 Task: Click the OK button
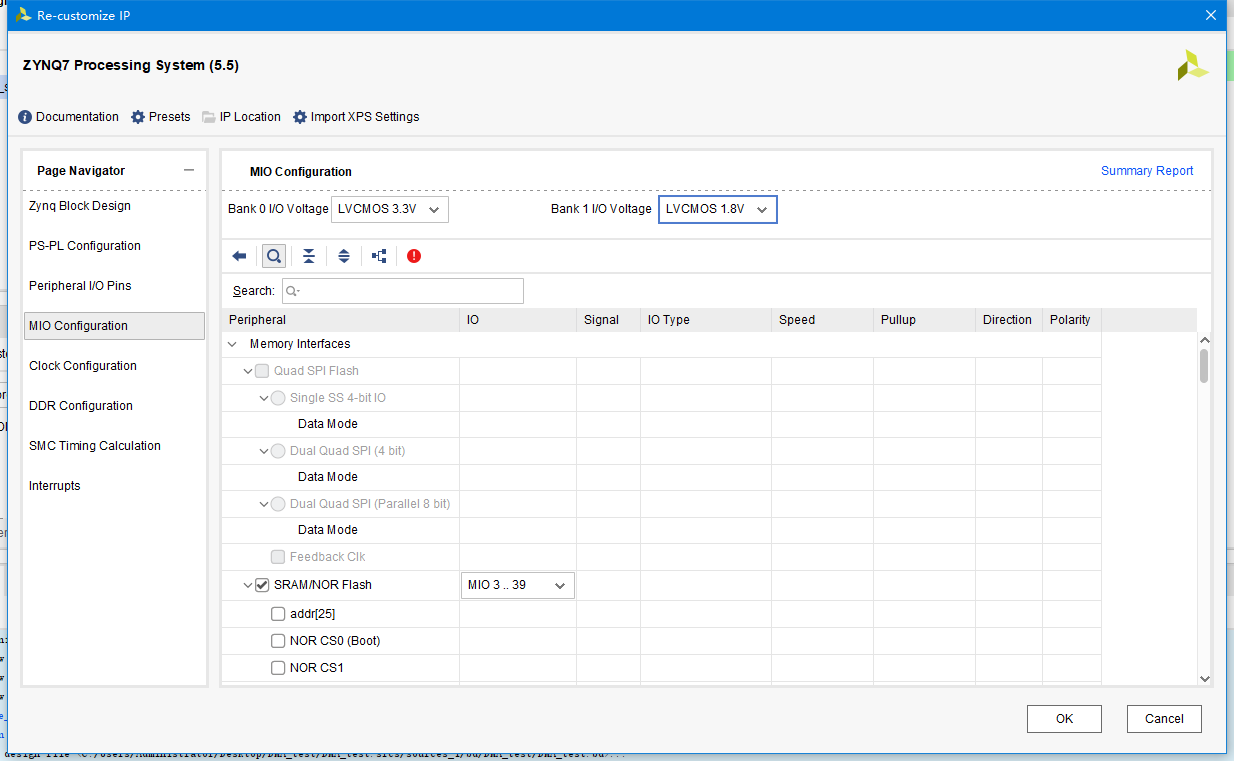(x=1064, y=719)
